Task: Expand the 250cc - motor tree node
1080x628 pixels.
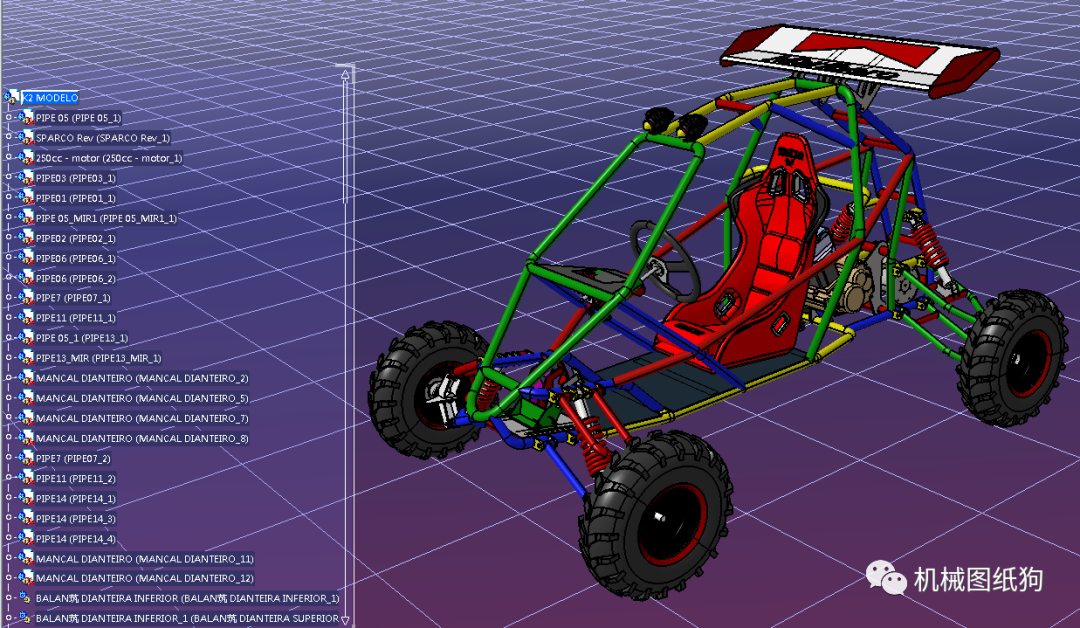Action: pos(8,158)
